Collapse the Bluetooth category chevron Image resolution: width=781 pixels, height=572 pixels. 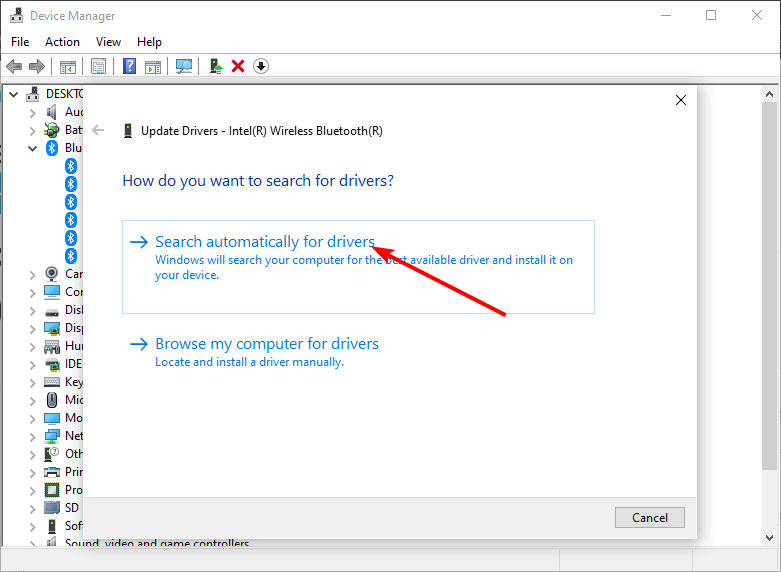point(33,148)
